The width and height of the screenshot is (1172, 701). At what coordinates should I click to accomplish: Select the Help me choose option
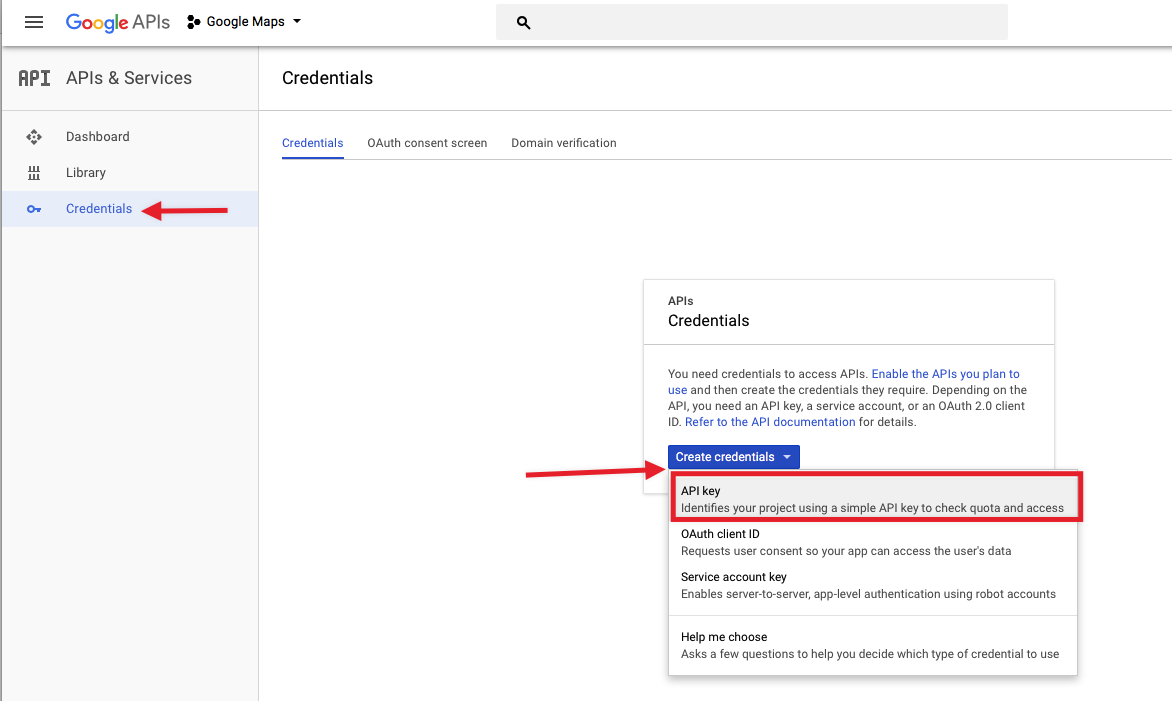point(873,645)
